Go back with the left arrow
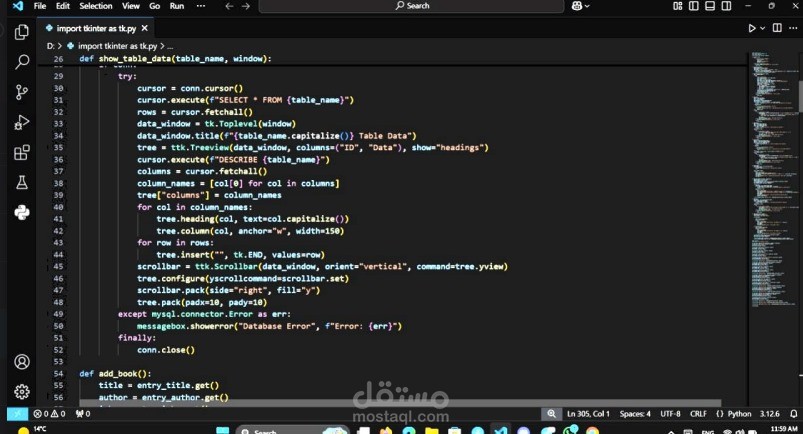 229,6
